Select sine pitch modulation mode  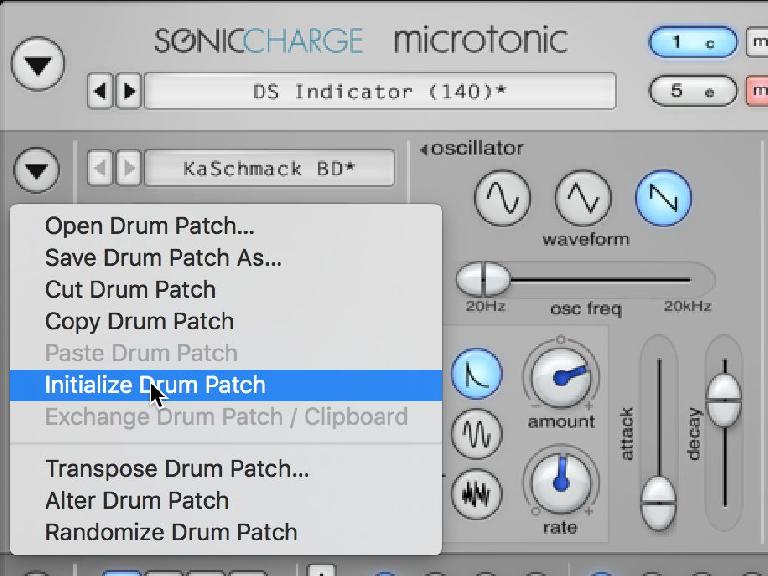click(477, 433)
